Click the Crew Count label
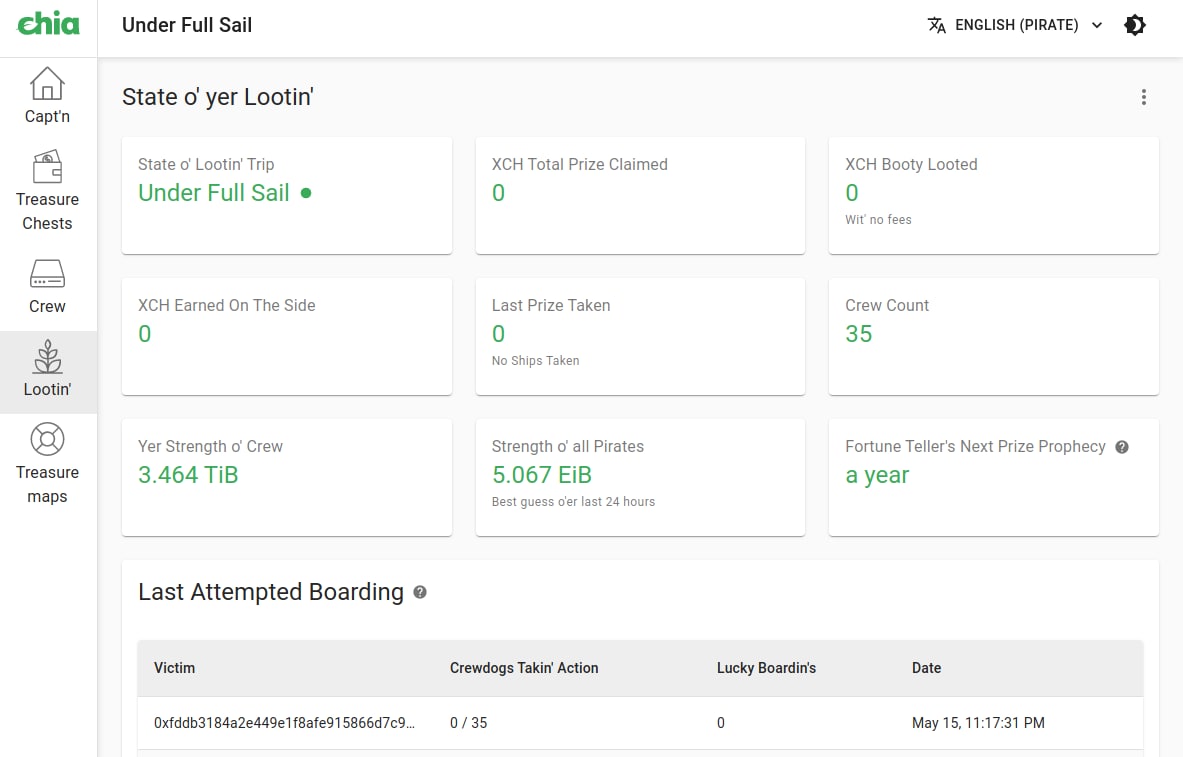Viewport: 1183px width, 757px height. [x=886, y=306]
